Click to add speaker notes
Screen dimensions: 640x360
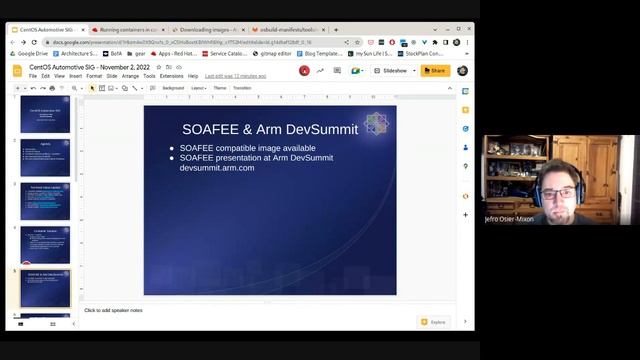[x=113, y=310]
